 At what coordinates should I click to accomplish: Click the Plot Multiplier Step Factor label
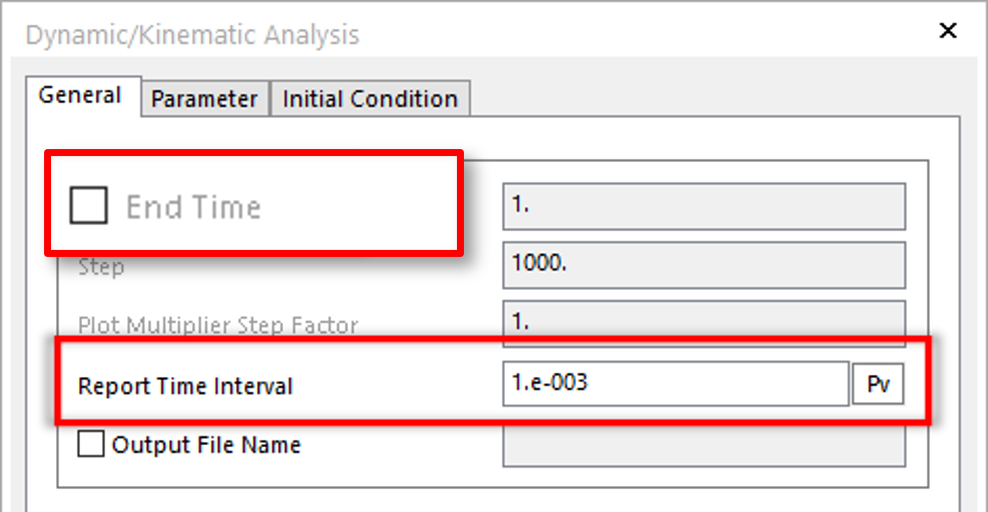click(x=218, y=325)
